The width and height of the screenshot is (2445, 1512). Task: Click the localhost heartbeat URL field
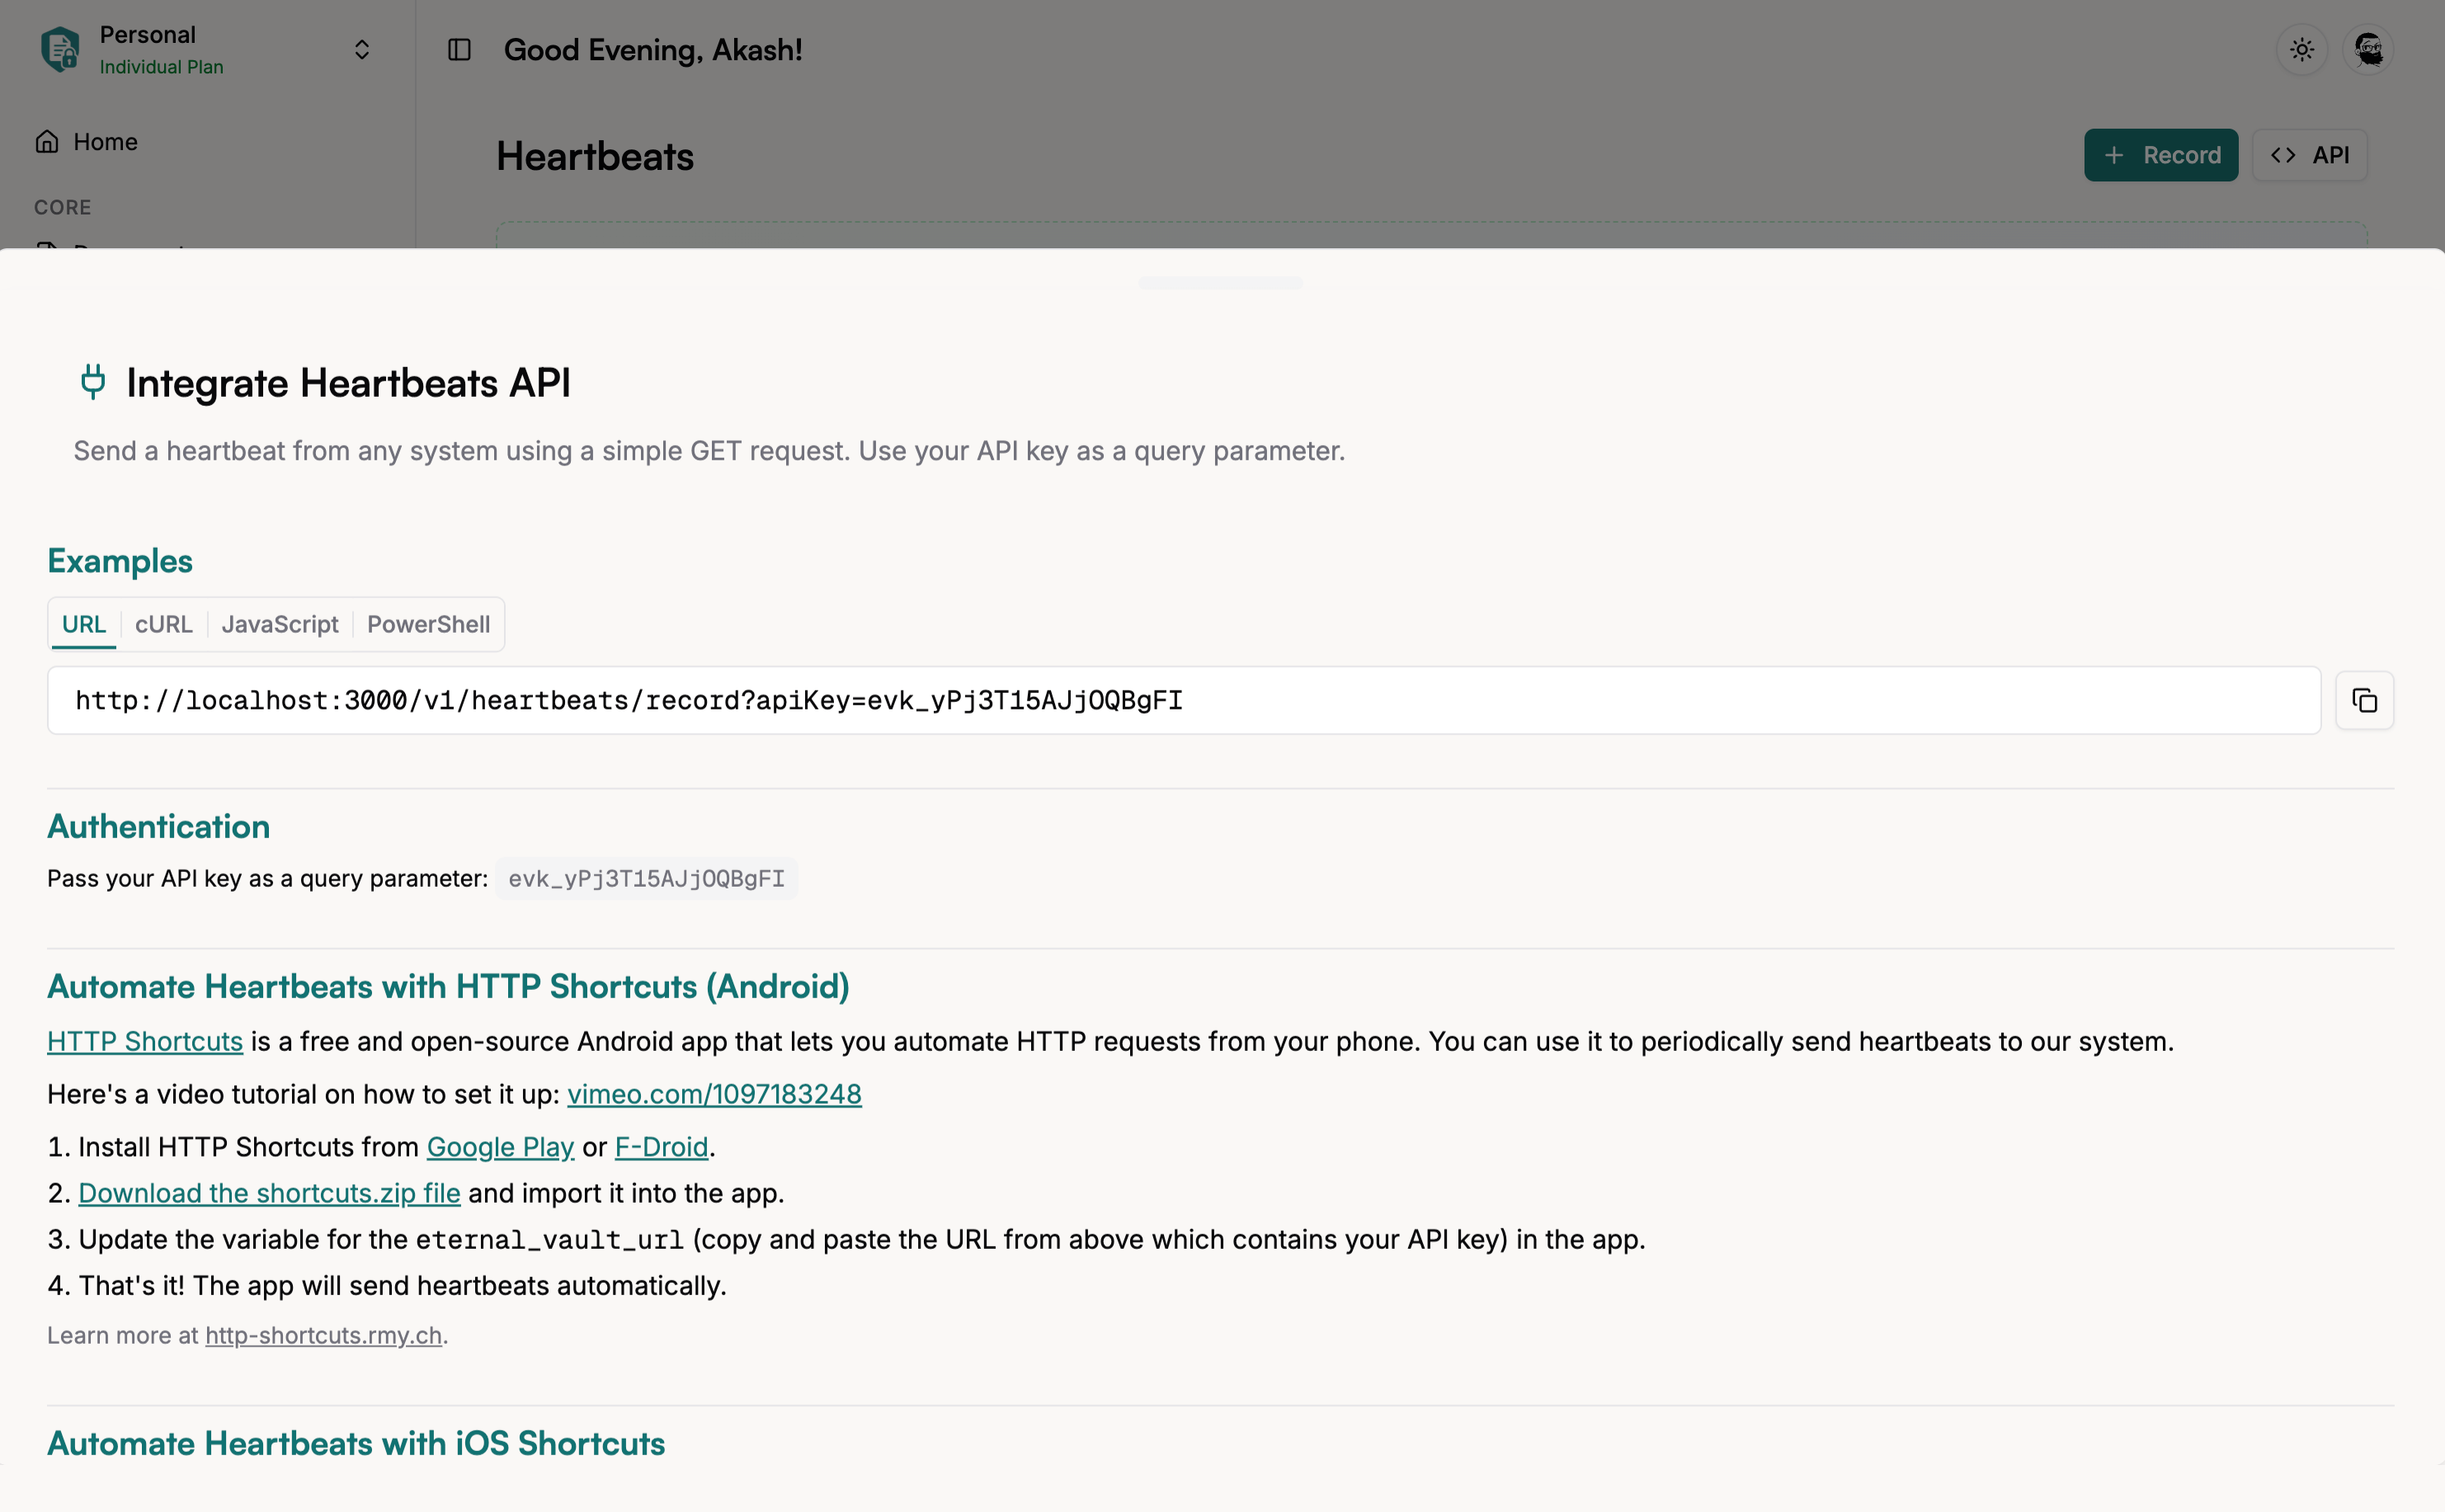point(1183,700)
